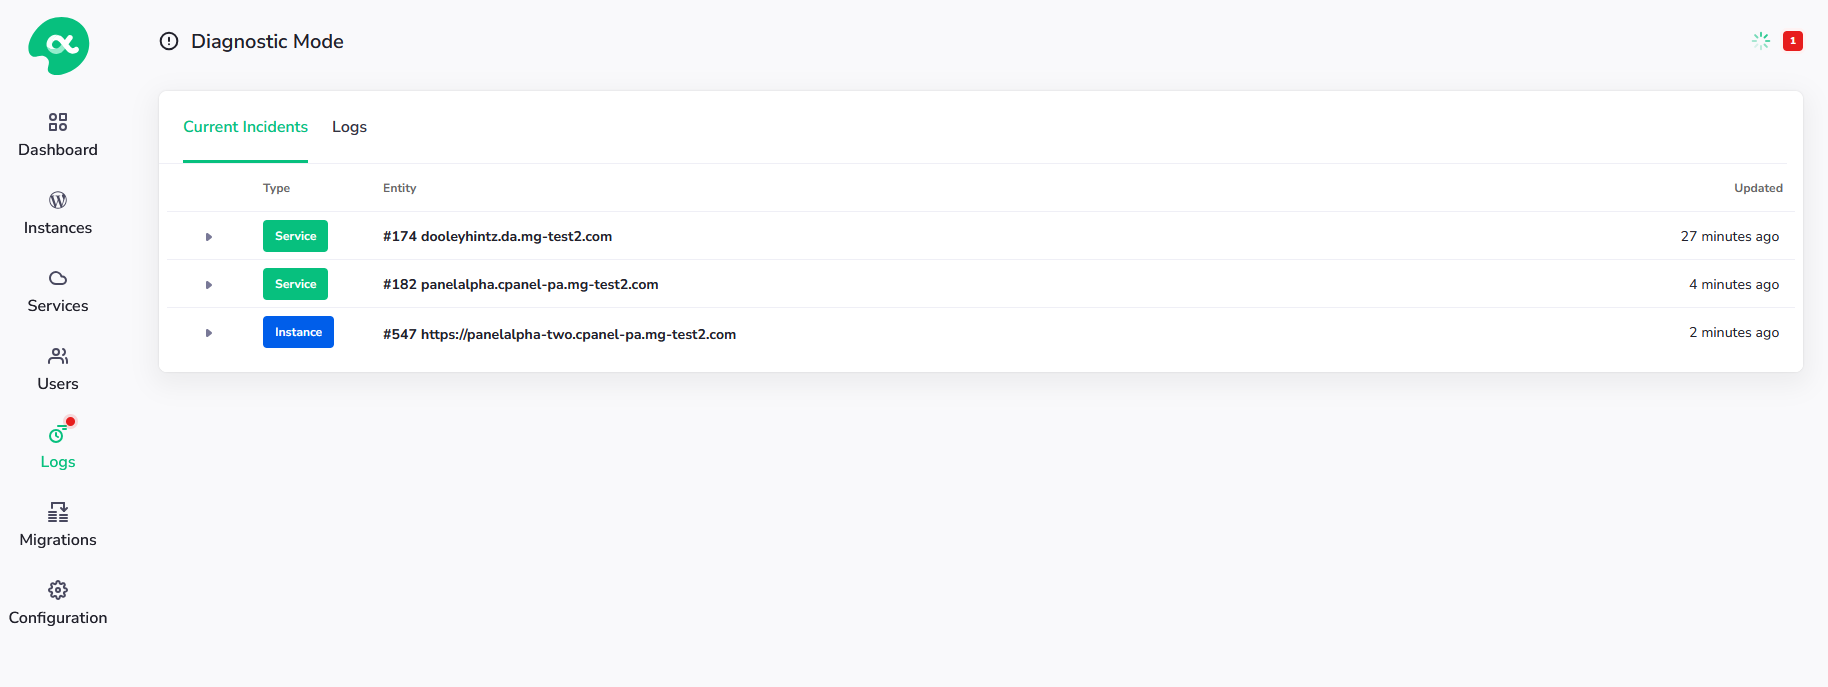Select entity #182 panelalpha.cpanel-pa.mg-test2.com

click(x=520, y=285)
